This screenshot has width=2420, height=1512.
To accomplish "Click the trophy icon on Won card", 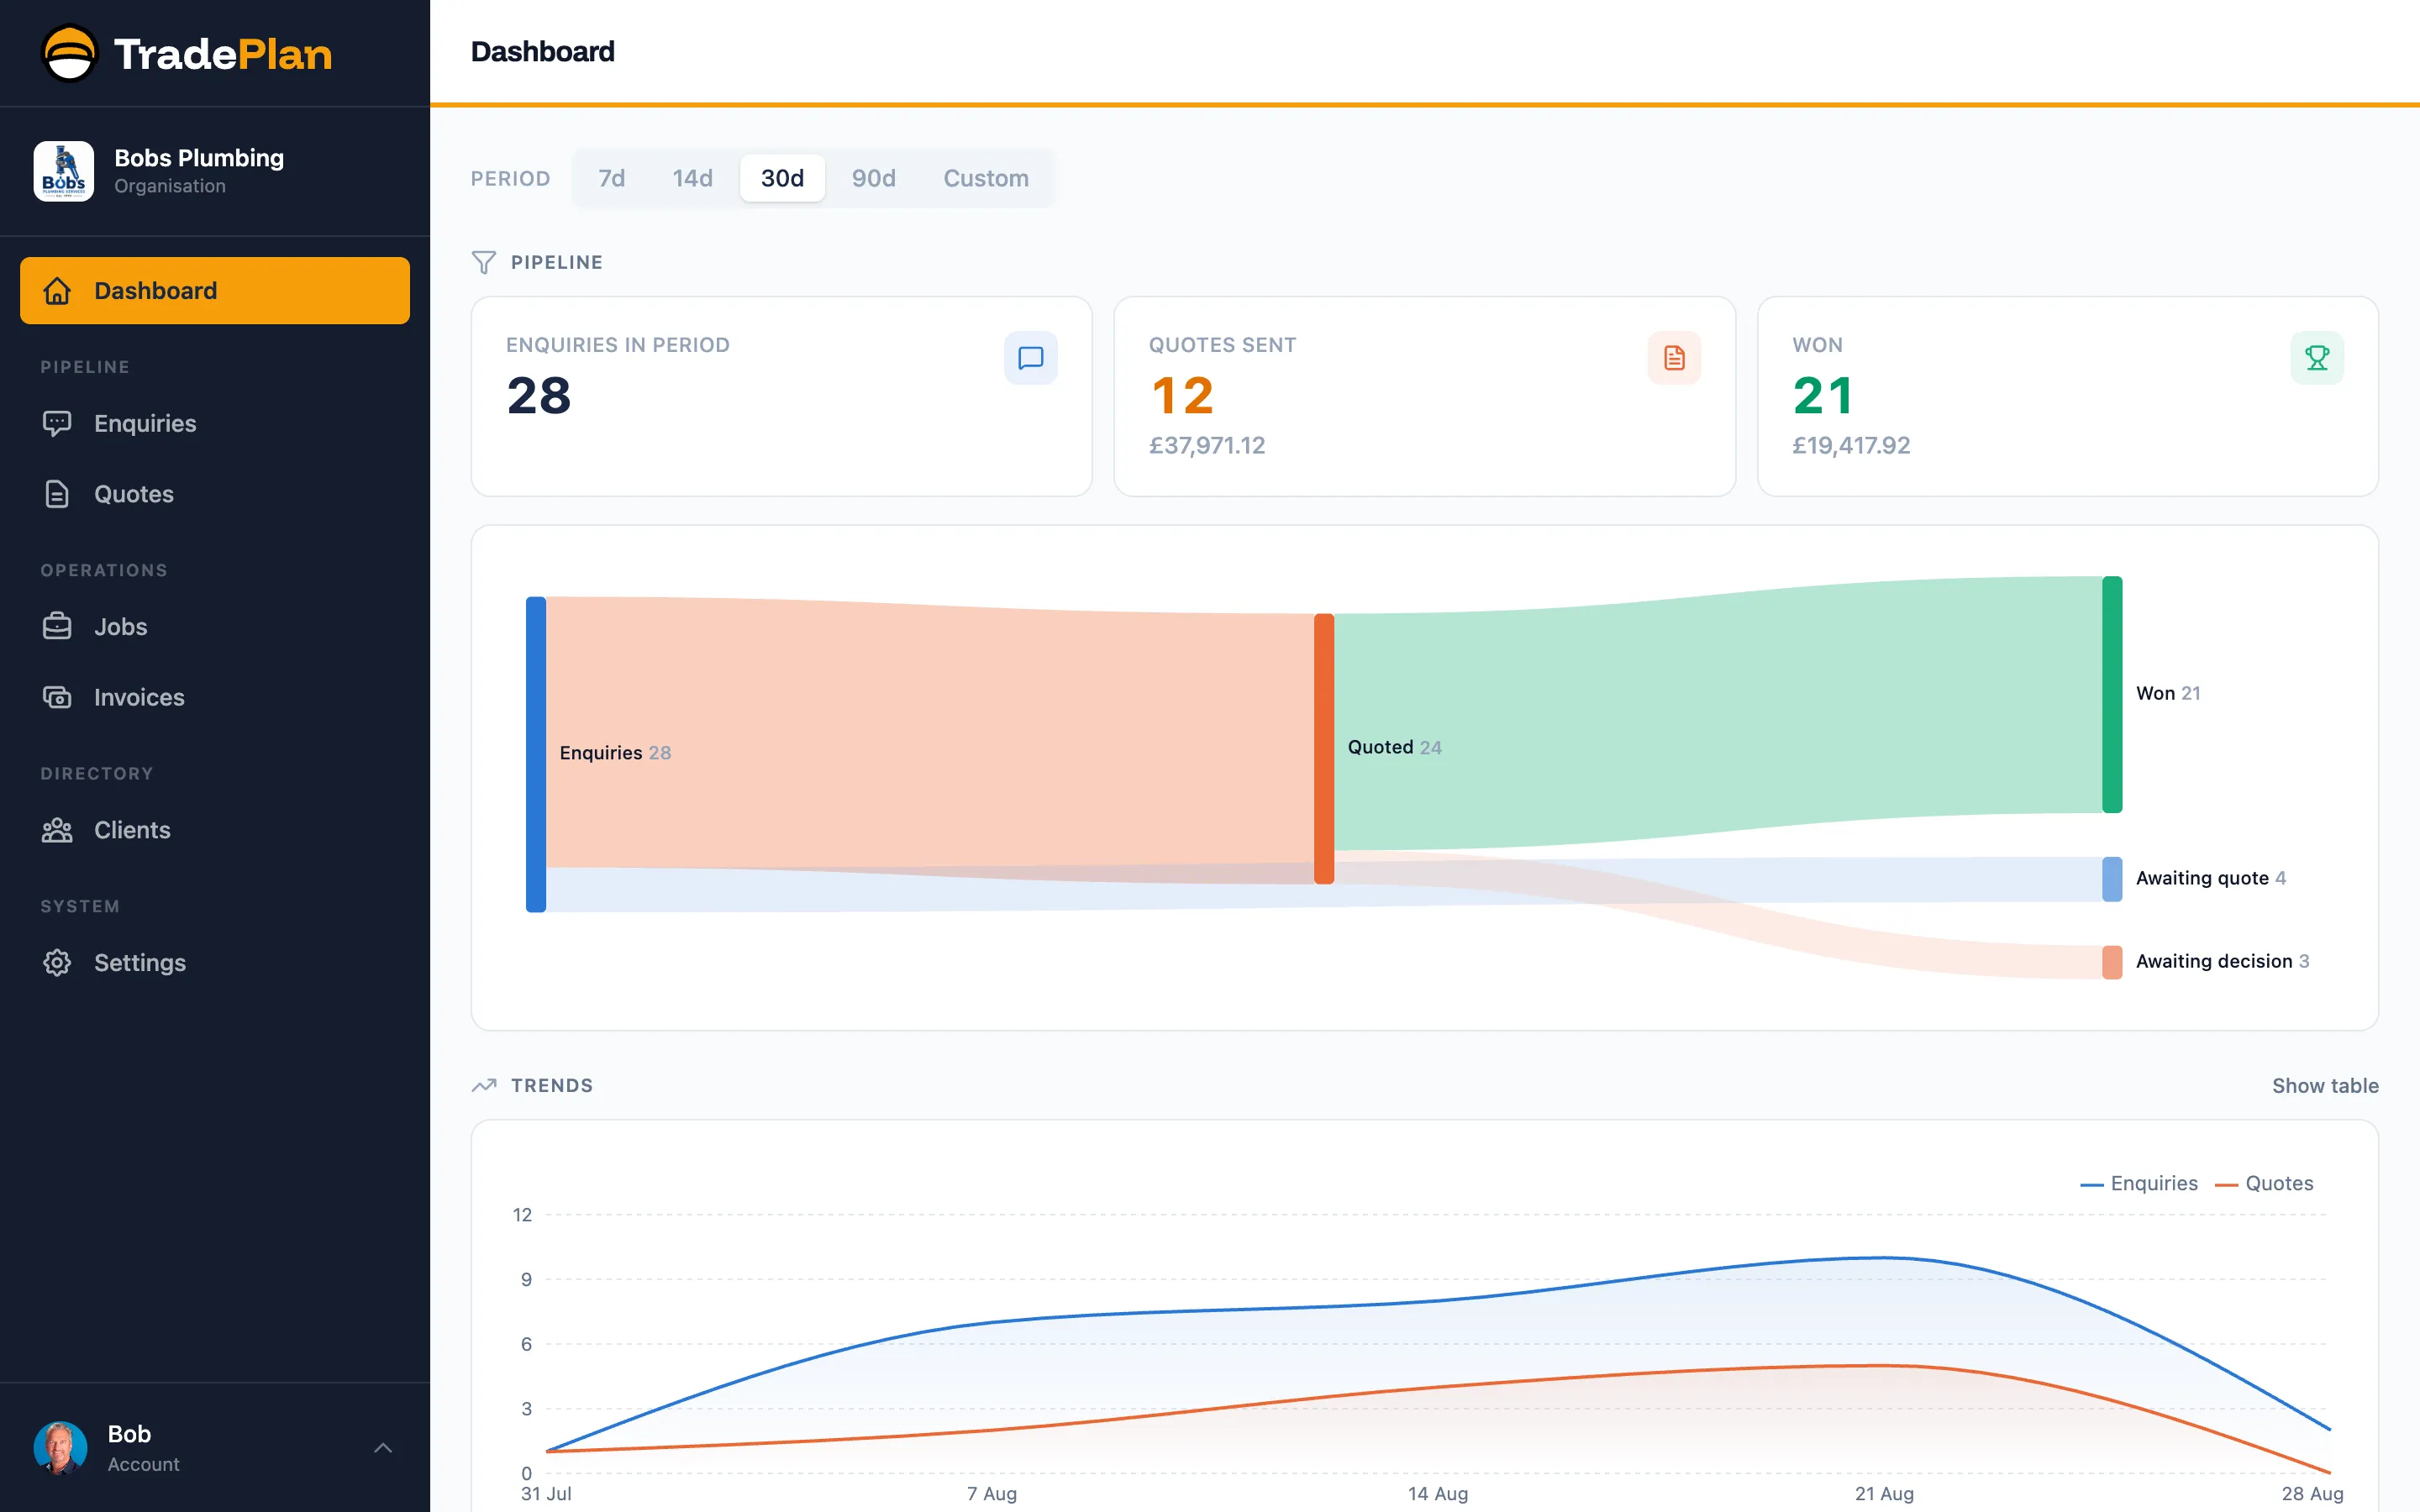I will [2317, 358].
